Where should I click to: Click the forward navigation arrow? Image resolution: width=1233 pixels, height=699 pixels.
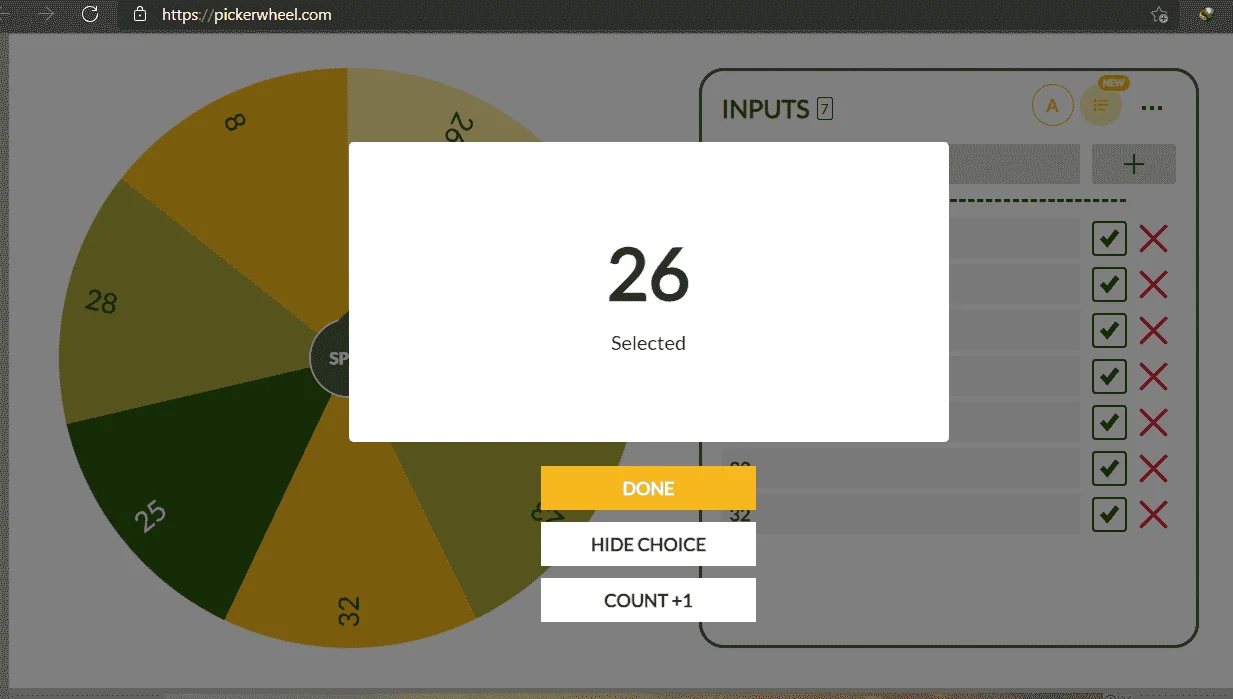click(x=46, y=14)
